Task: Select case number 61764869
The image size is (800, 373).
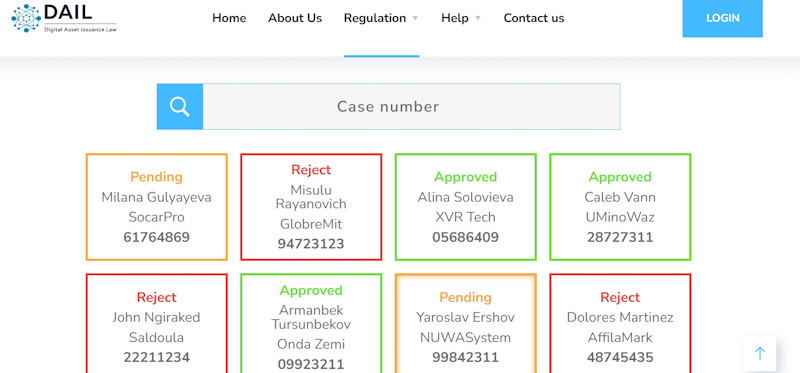Action: coord(157,238)
